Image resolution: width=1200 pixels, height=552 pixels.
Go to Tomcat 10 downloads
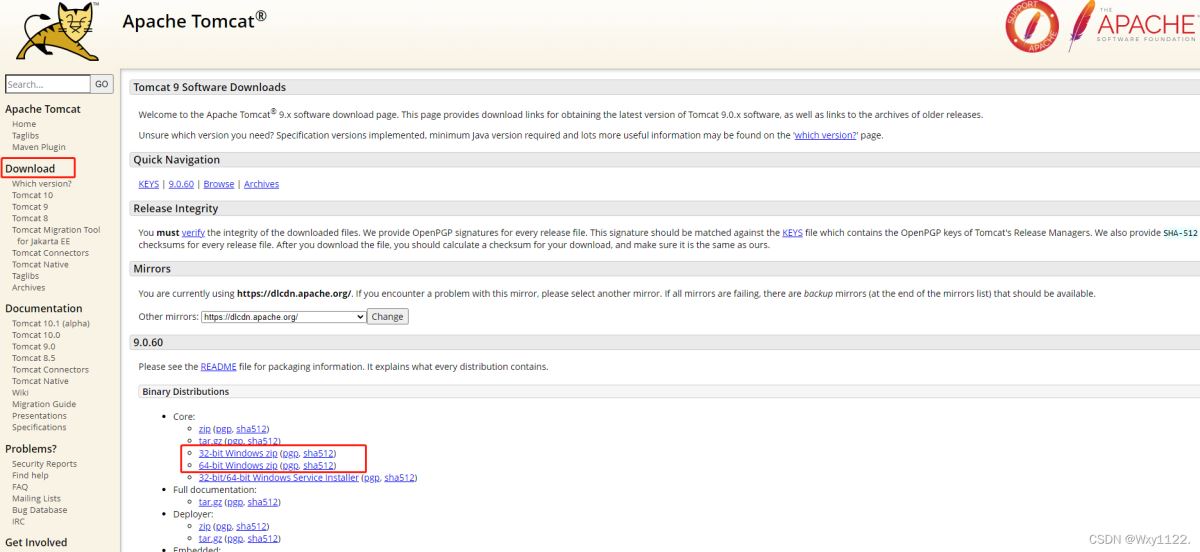point(32,195)
